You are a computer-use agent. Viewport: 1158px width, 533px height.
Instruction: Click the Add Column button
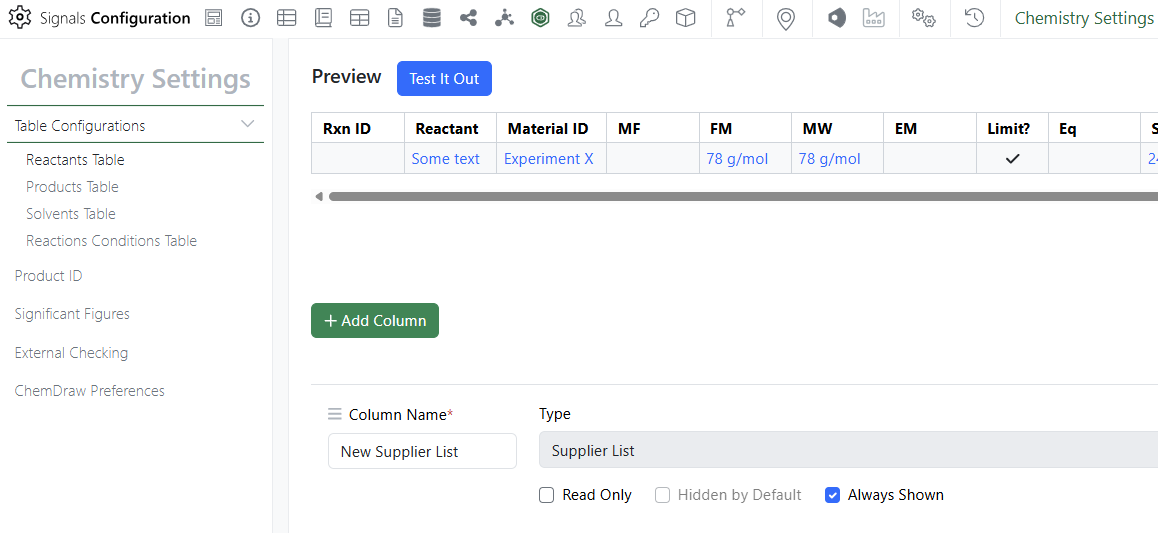375,321
